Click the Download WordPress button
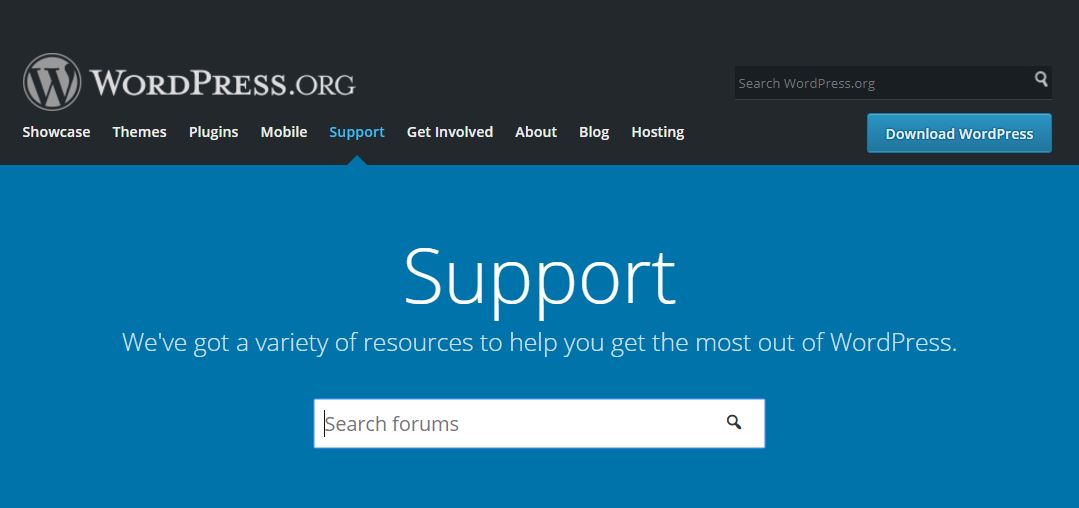Screen dimensions: 1079x508 click(x=959, y=134)
